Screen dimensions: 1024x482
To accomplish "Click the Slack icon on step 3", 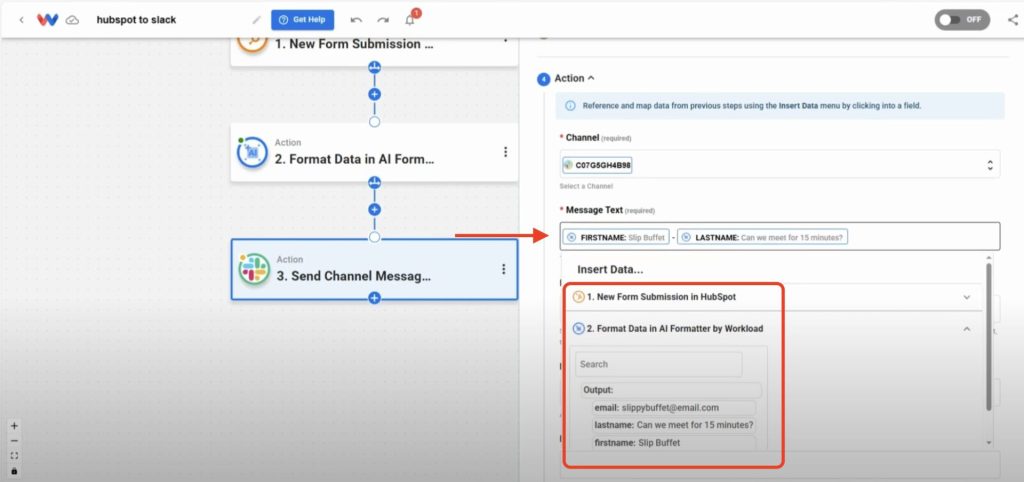I will click(x=254, y=269).
